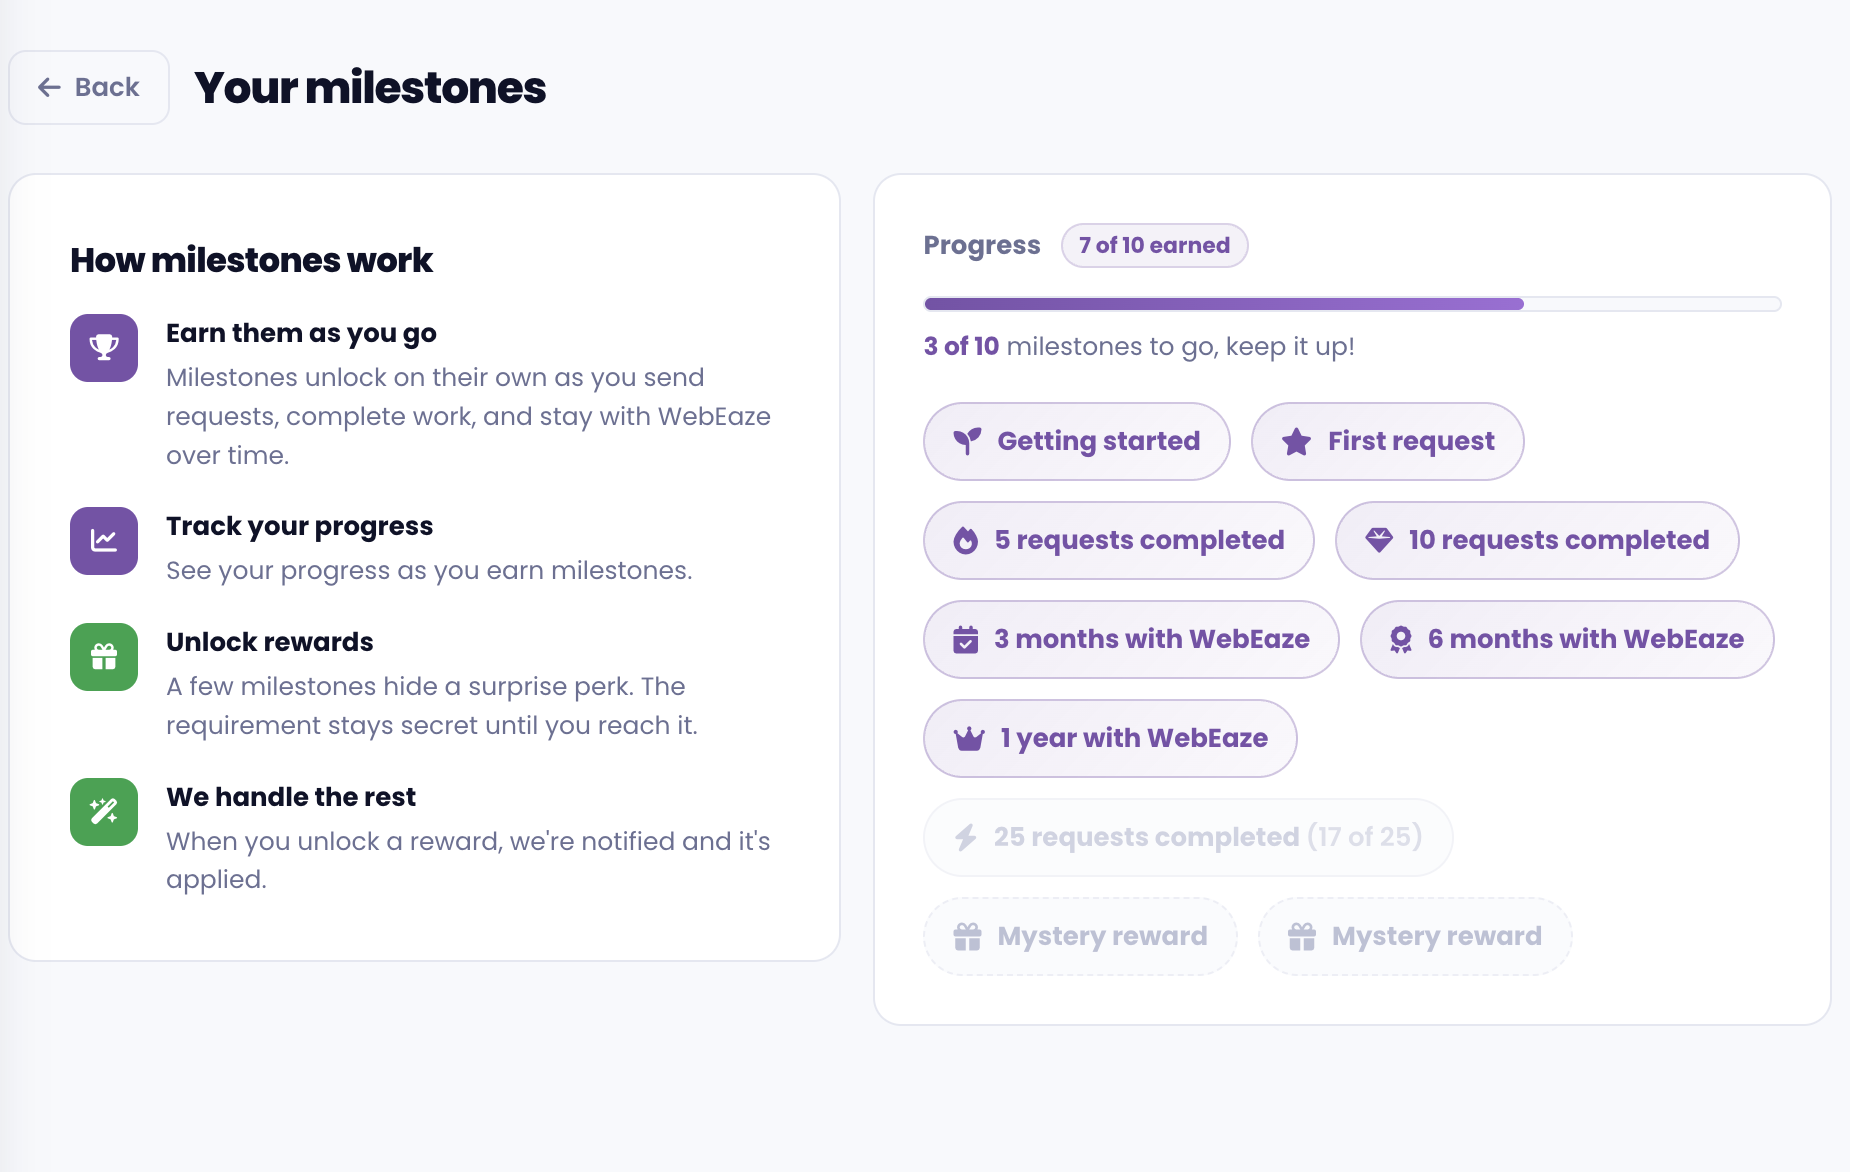This screenshot has width=1850, height=1172.
Task: Click the purple trophy icon
Action: pos(104,348)
